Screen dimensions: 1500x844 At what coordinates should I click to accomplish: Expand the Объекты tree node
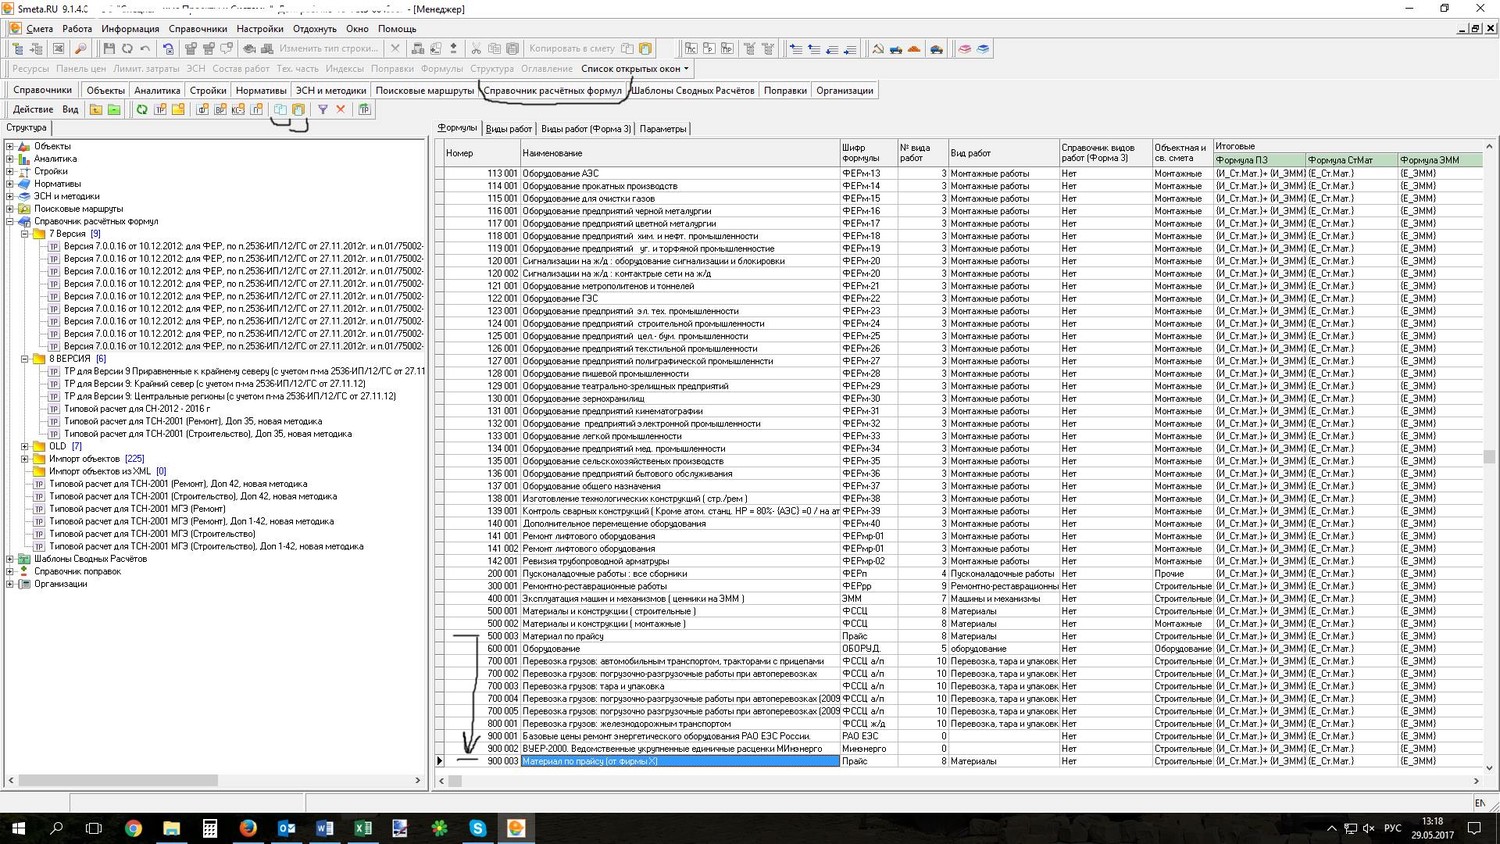tap(10, 146)
